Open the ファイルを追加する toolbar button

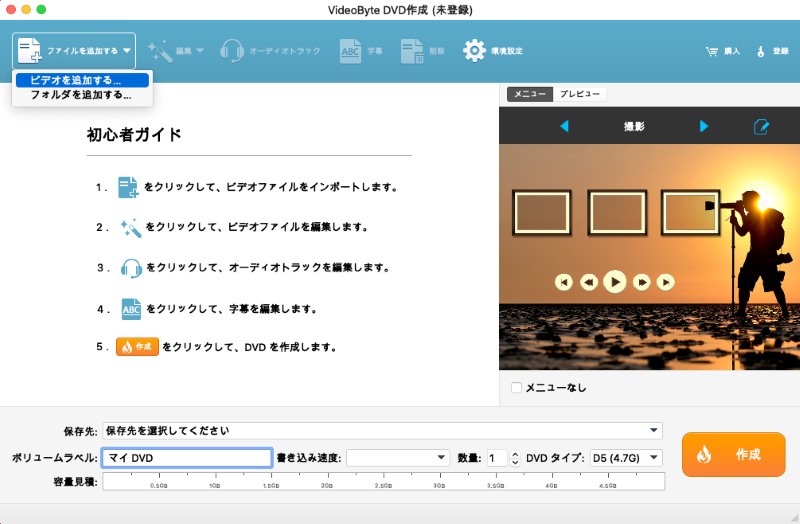click(x=74, y=51)
